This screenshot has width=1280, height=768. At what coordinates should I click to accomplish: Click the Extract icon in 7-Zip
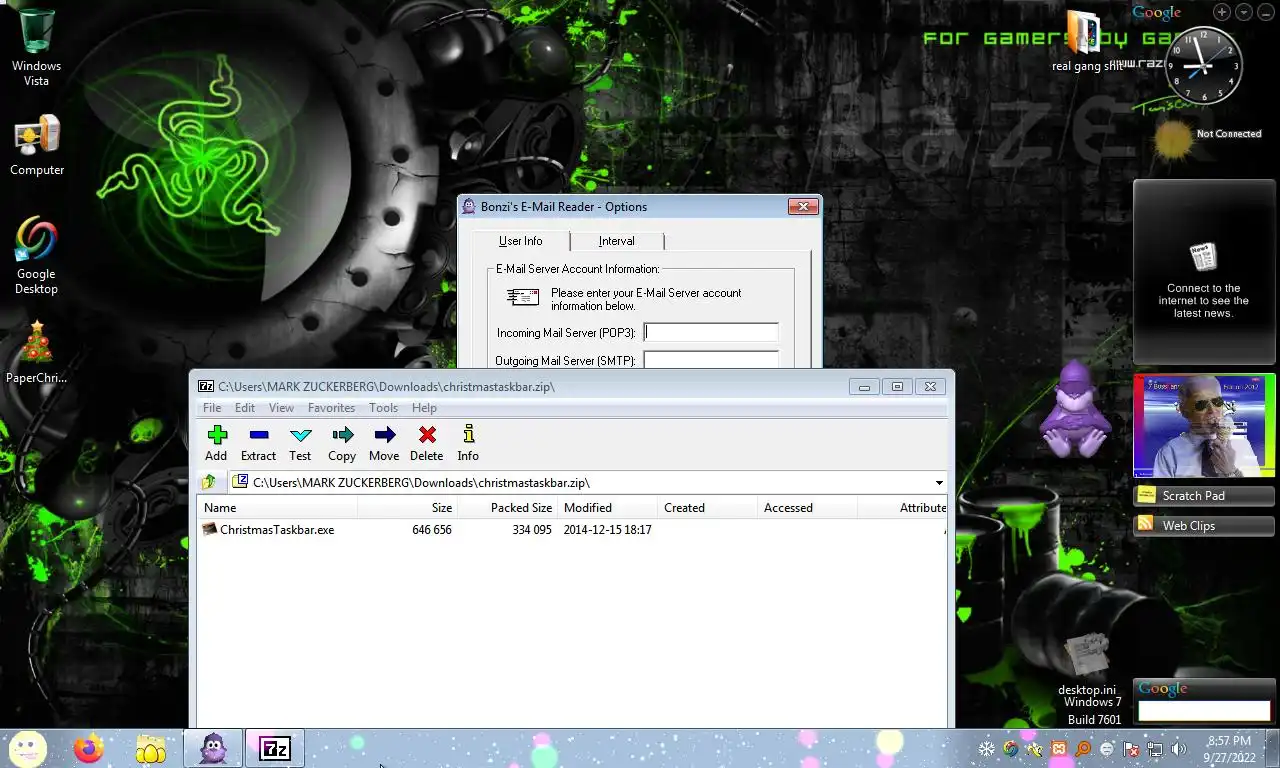tap(258, 443)
